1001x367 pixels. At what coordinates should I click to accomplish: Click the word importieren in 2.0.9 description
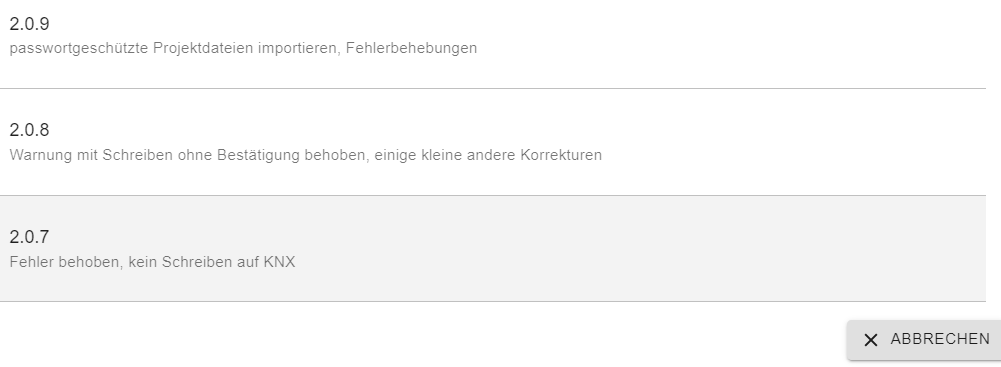299,49
